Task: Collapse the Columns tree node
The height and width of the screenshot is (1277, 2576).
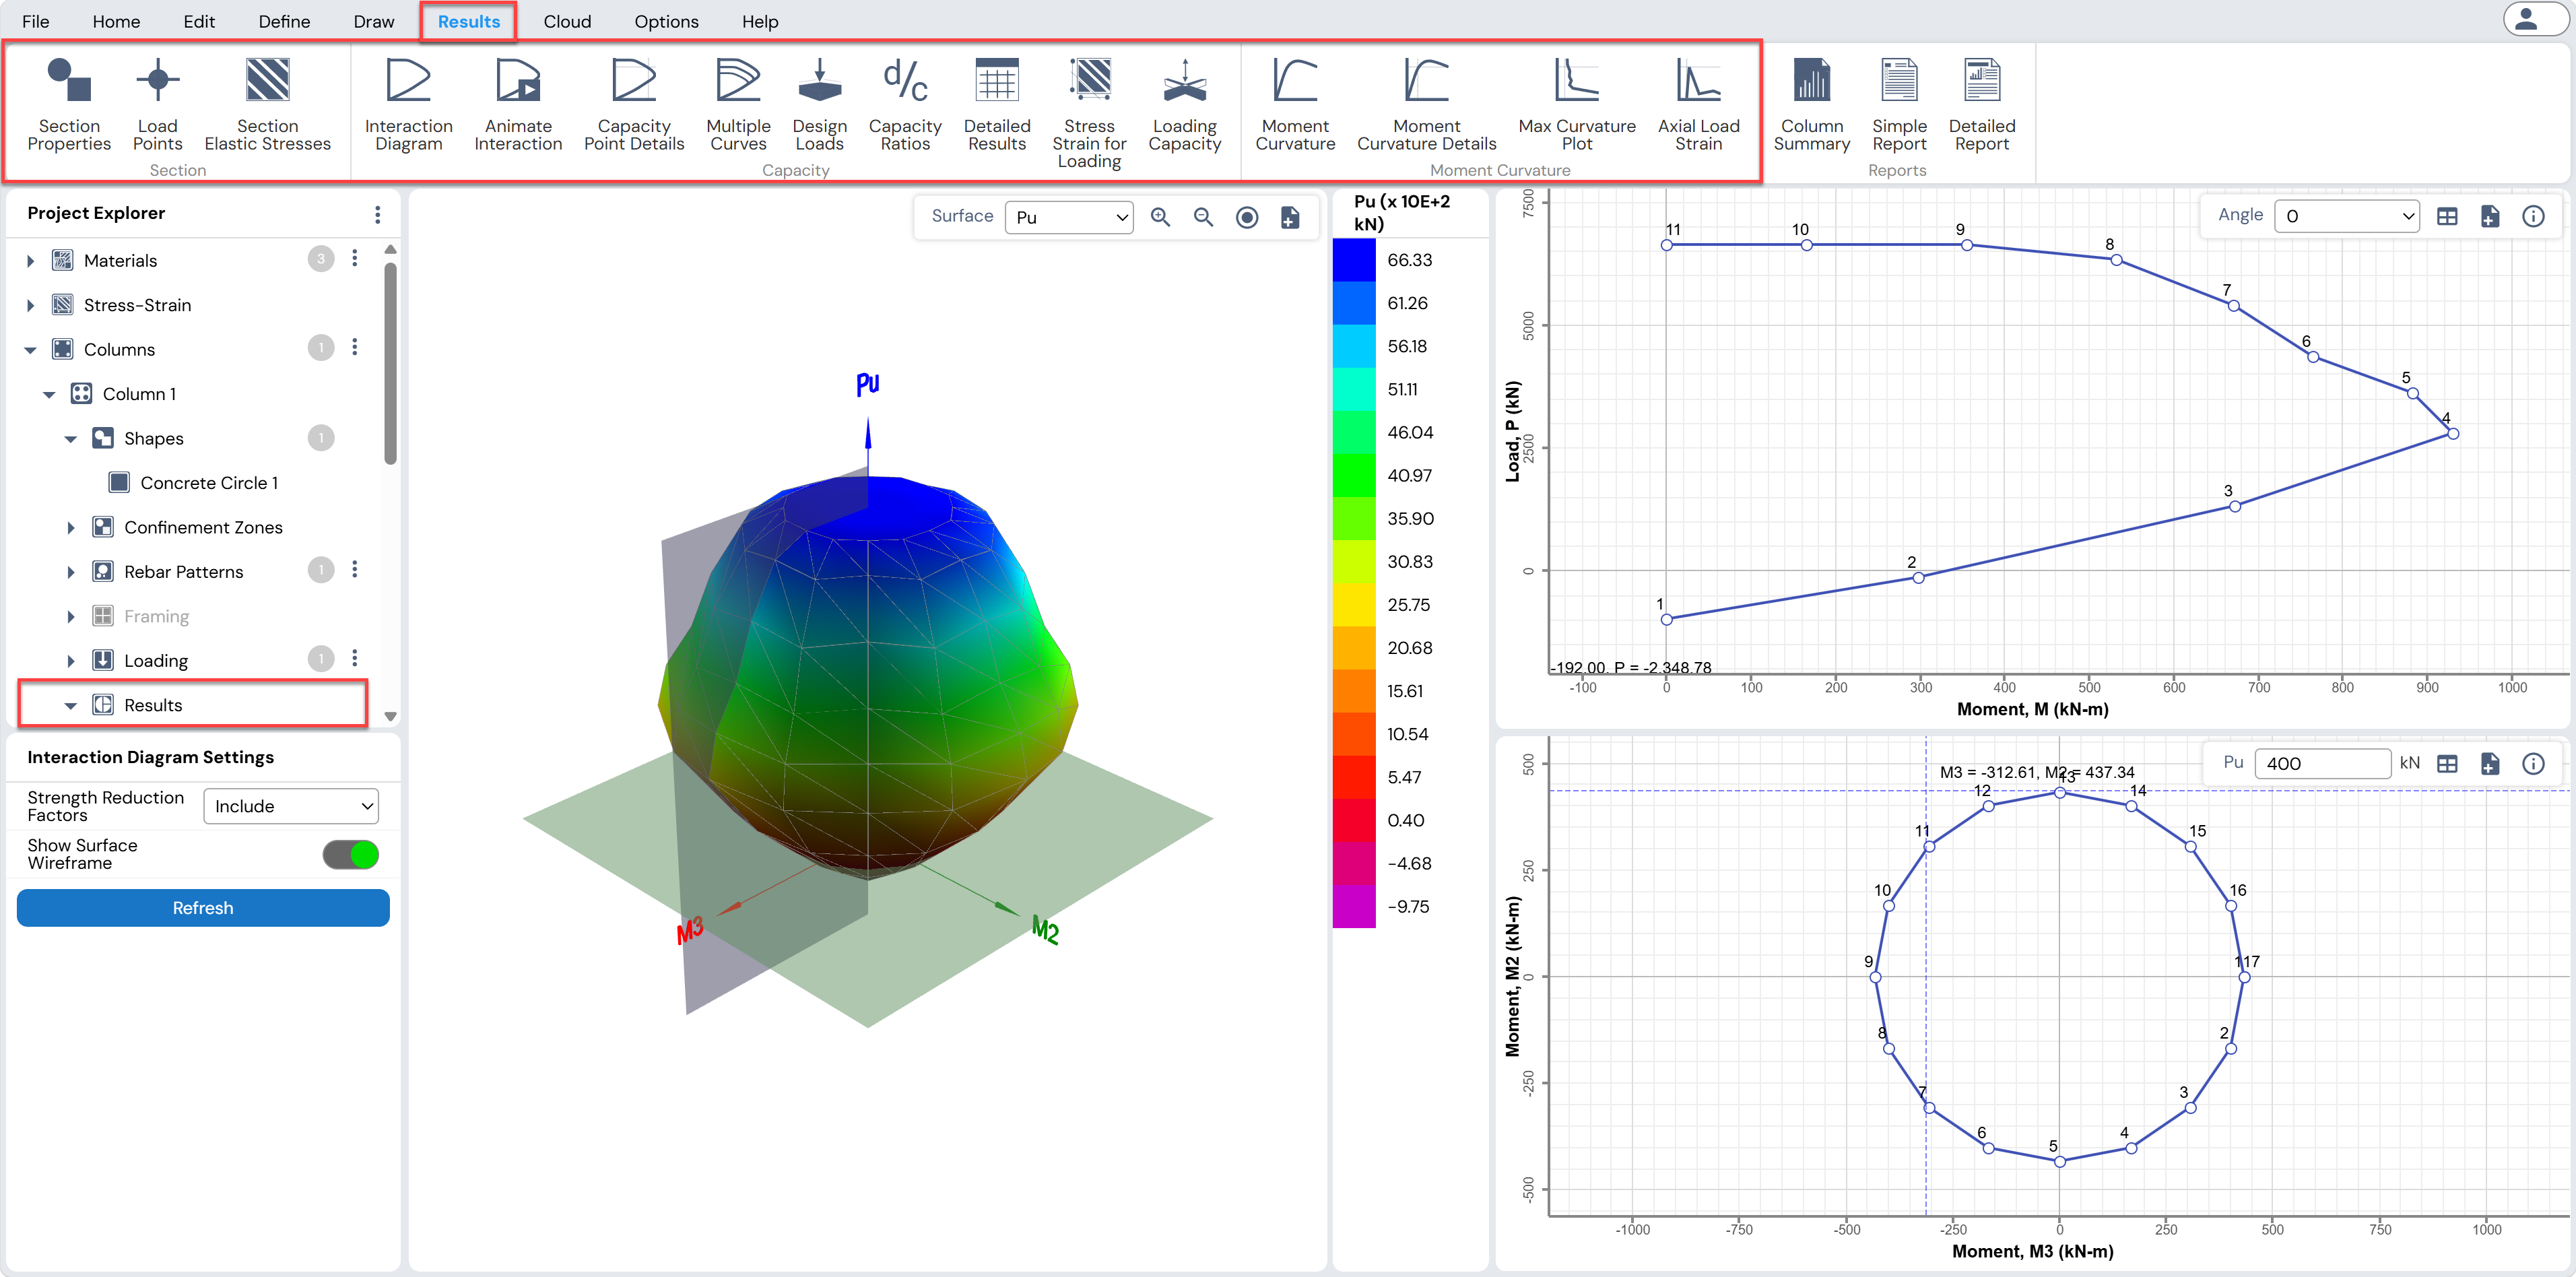Action: (30, 350)
